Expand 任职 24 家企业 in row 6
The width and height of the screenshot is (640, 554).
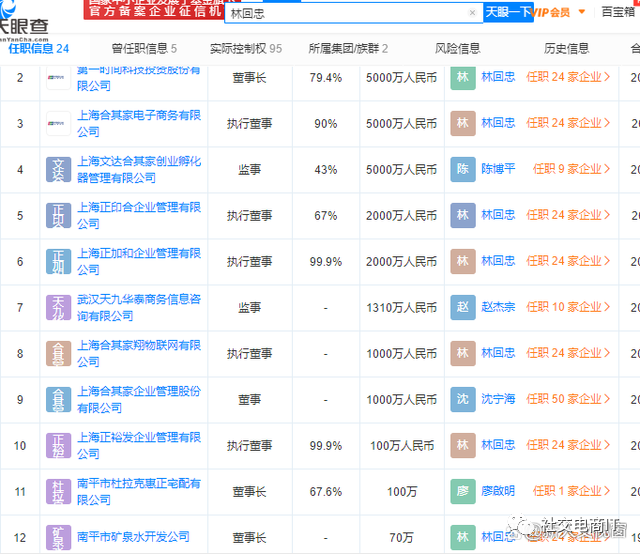pyautogui.click(x=568, y=260)
